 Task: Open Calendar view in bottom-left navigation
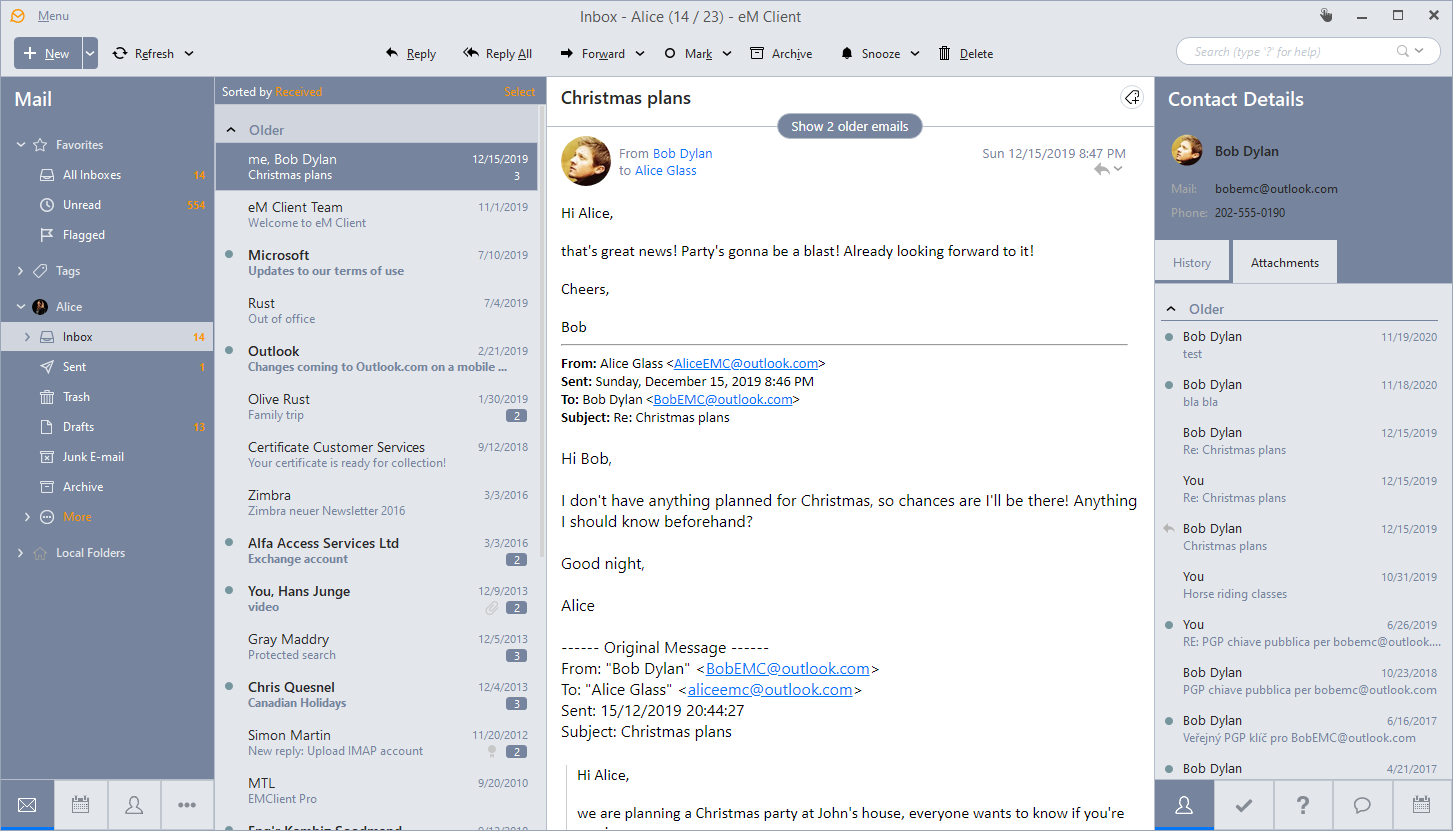pyautogui.click(x=80, y=805)
